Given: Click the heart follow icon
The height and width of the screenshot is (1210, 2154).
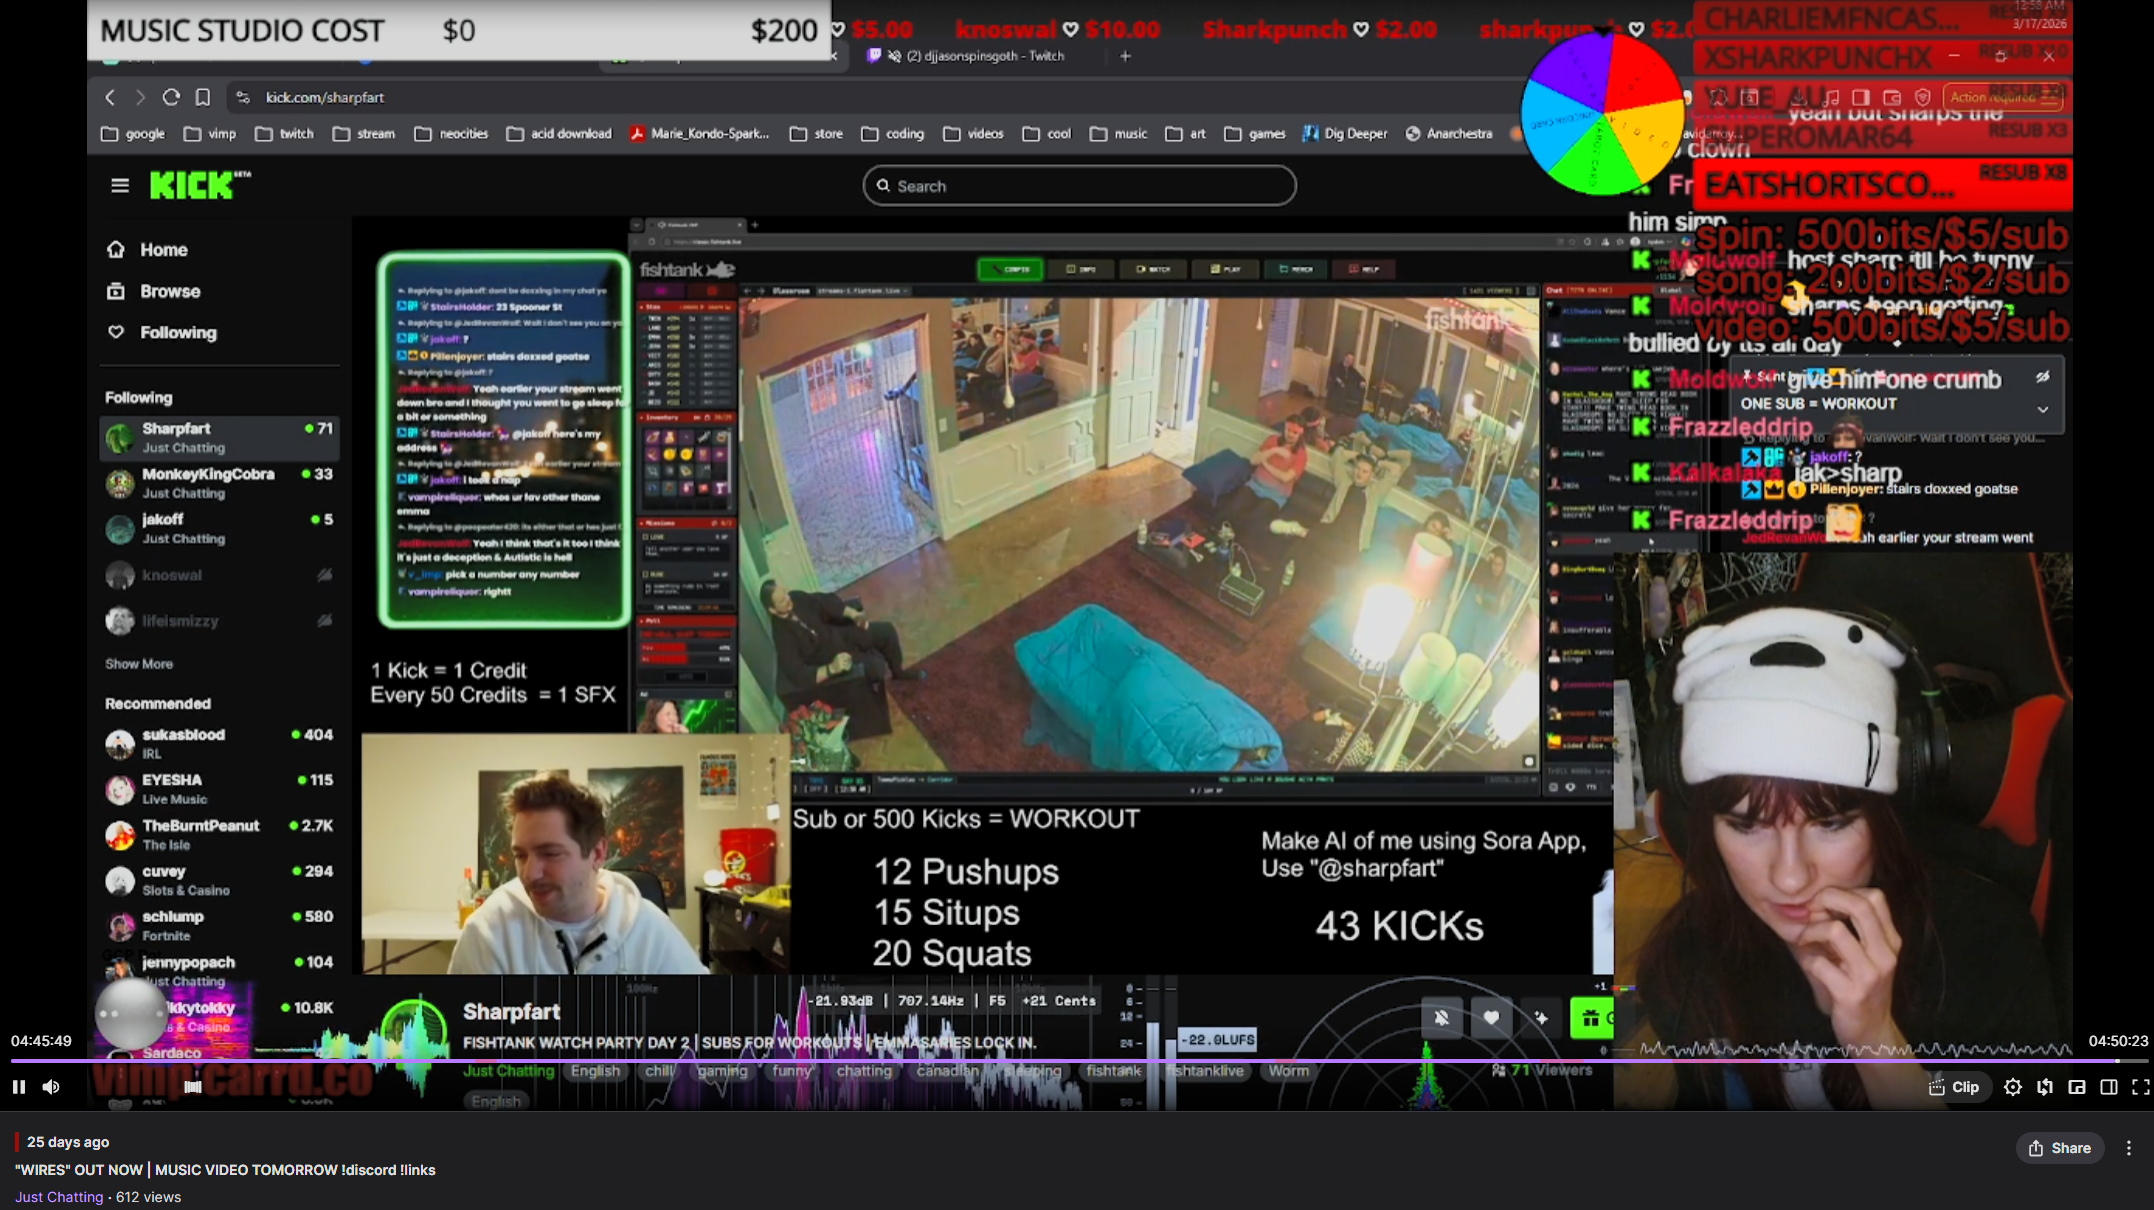Looking at the screenshot, I should pyautogui.click(x=1491, y=1018).
